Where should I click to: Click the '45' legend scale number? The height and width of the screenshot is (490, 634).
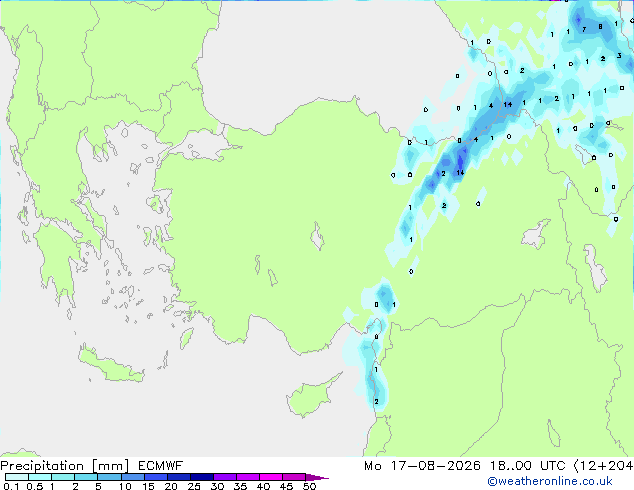point(286,486)
